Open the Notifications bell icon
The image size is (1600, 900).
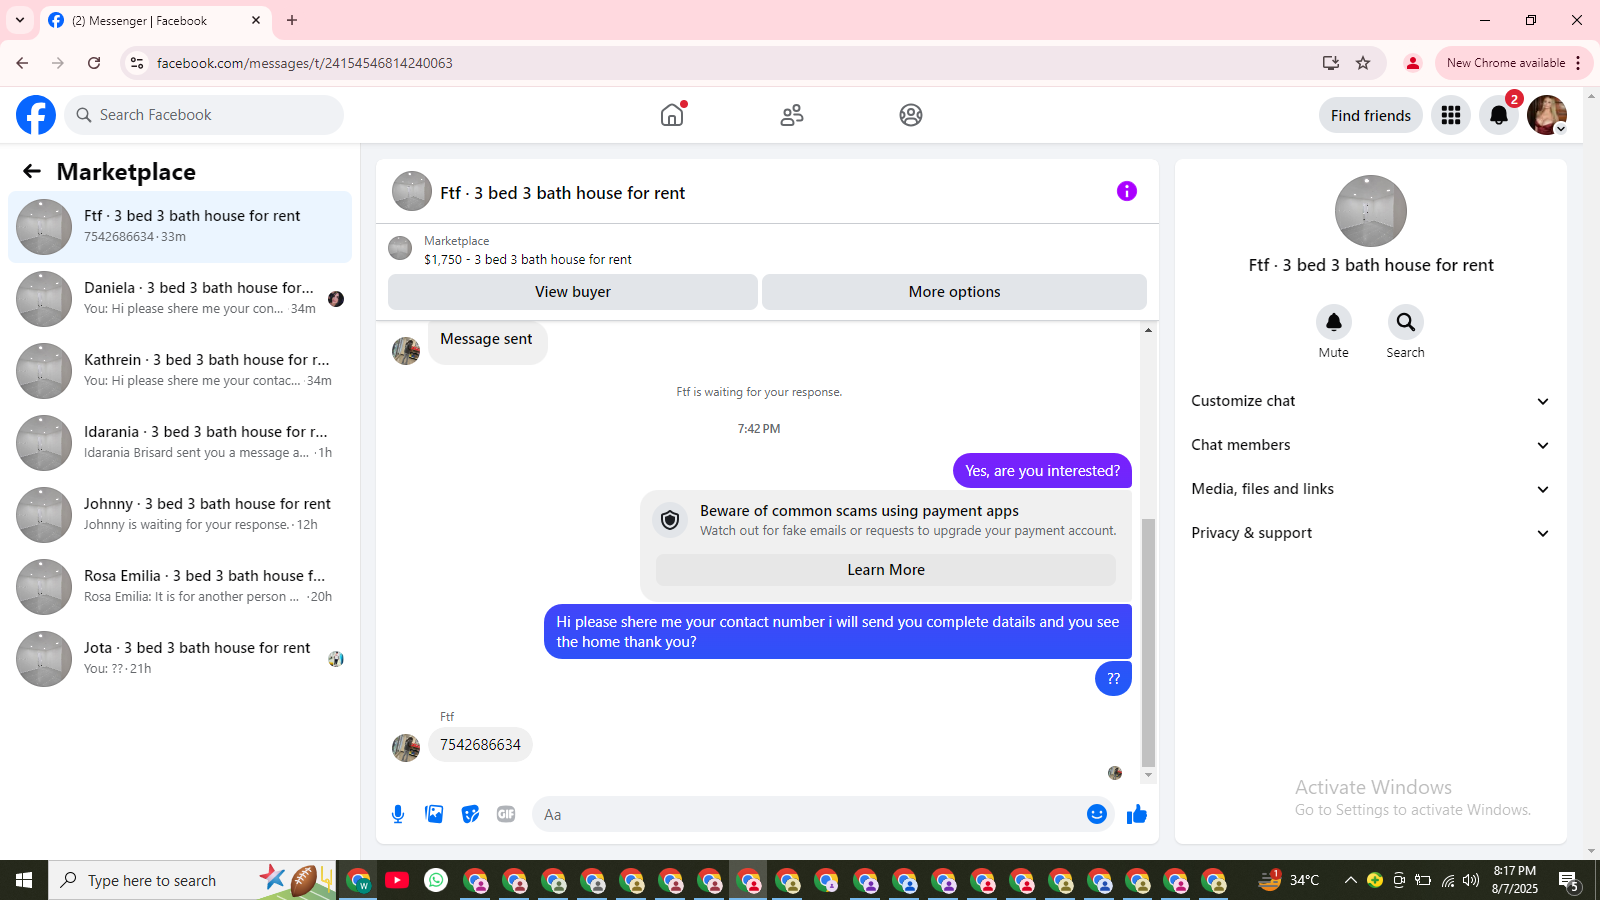1499,115
